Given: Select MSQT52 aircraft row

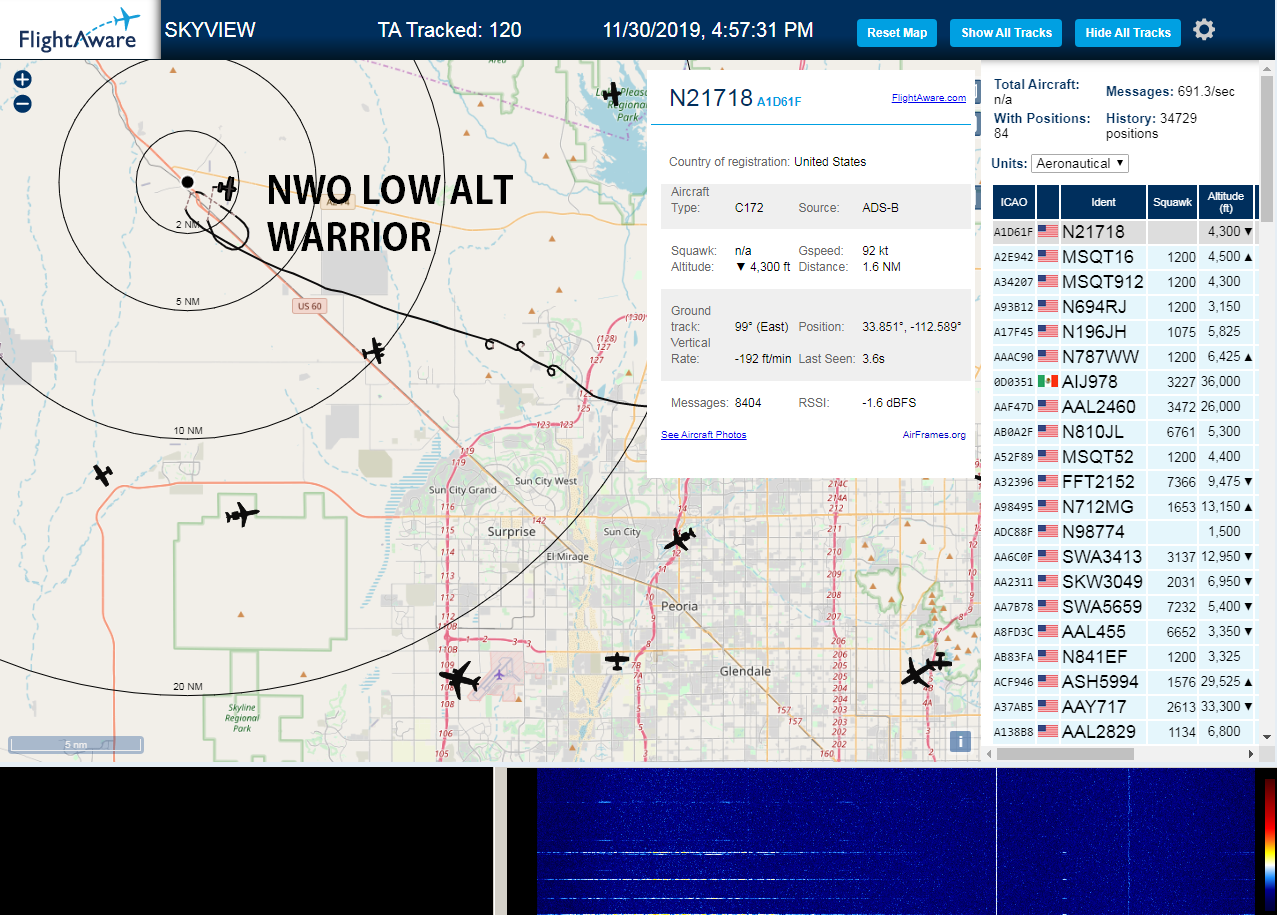Looking at the screenshot, I should tap(1123, 457).
